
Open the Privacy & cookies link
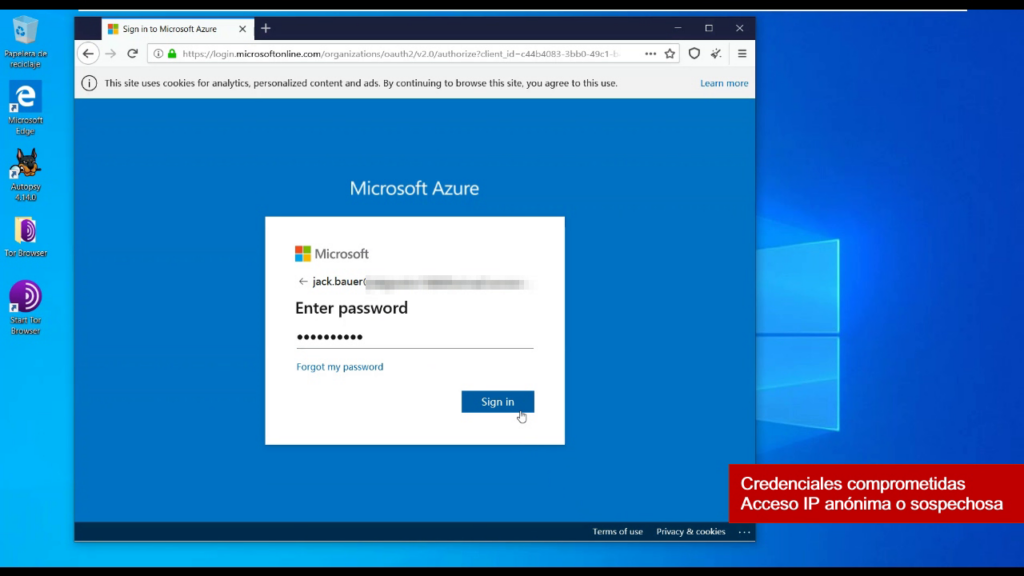[691, 532]
